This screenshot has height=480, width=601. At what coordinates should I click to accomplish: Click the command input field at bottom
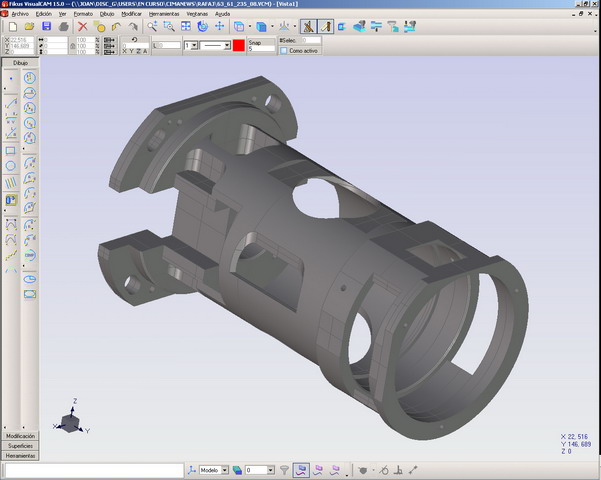pyautogui.click(x=92, y=469)
